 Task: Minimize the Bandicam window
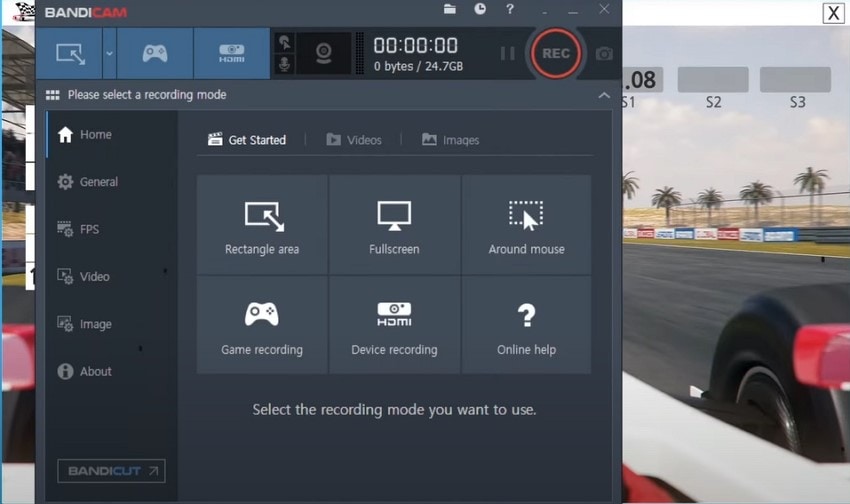point(573,12)
